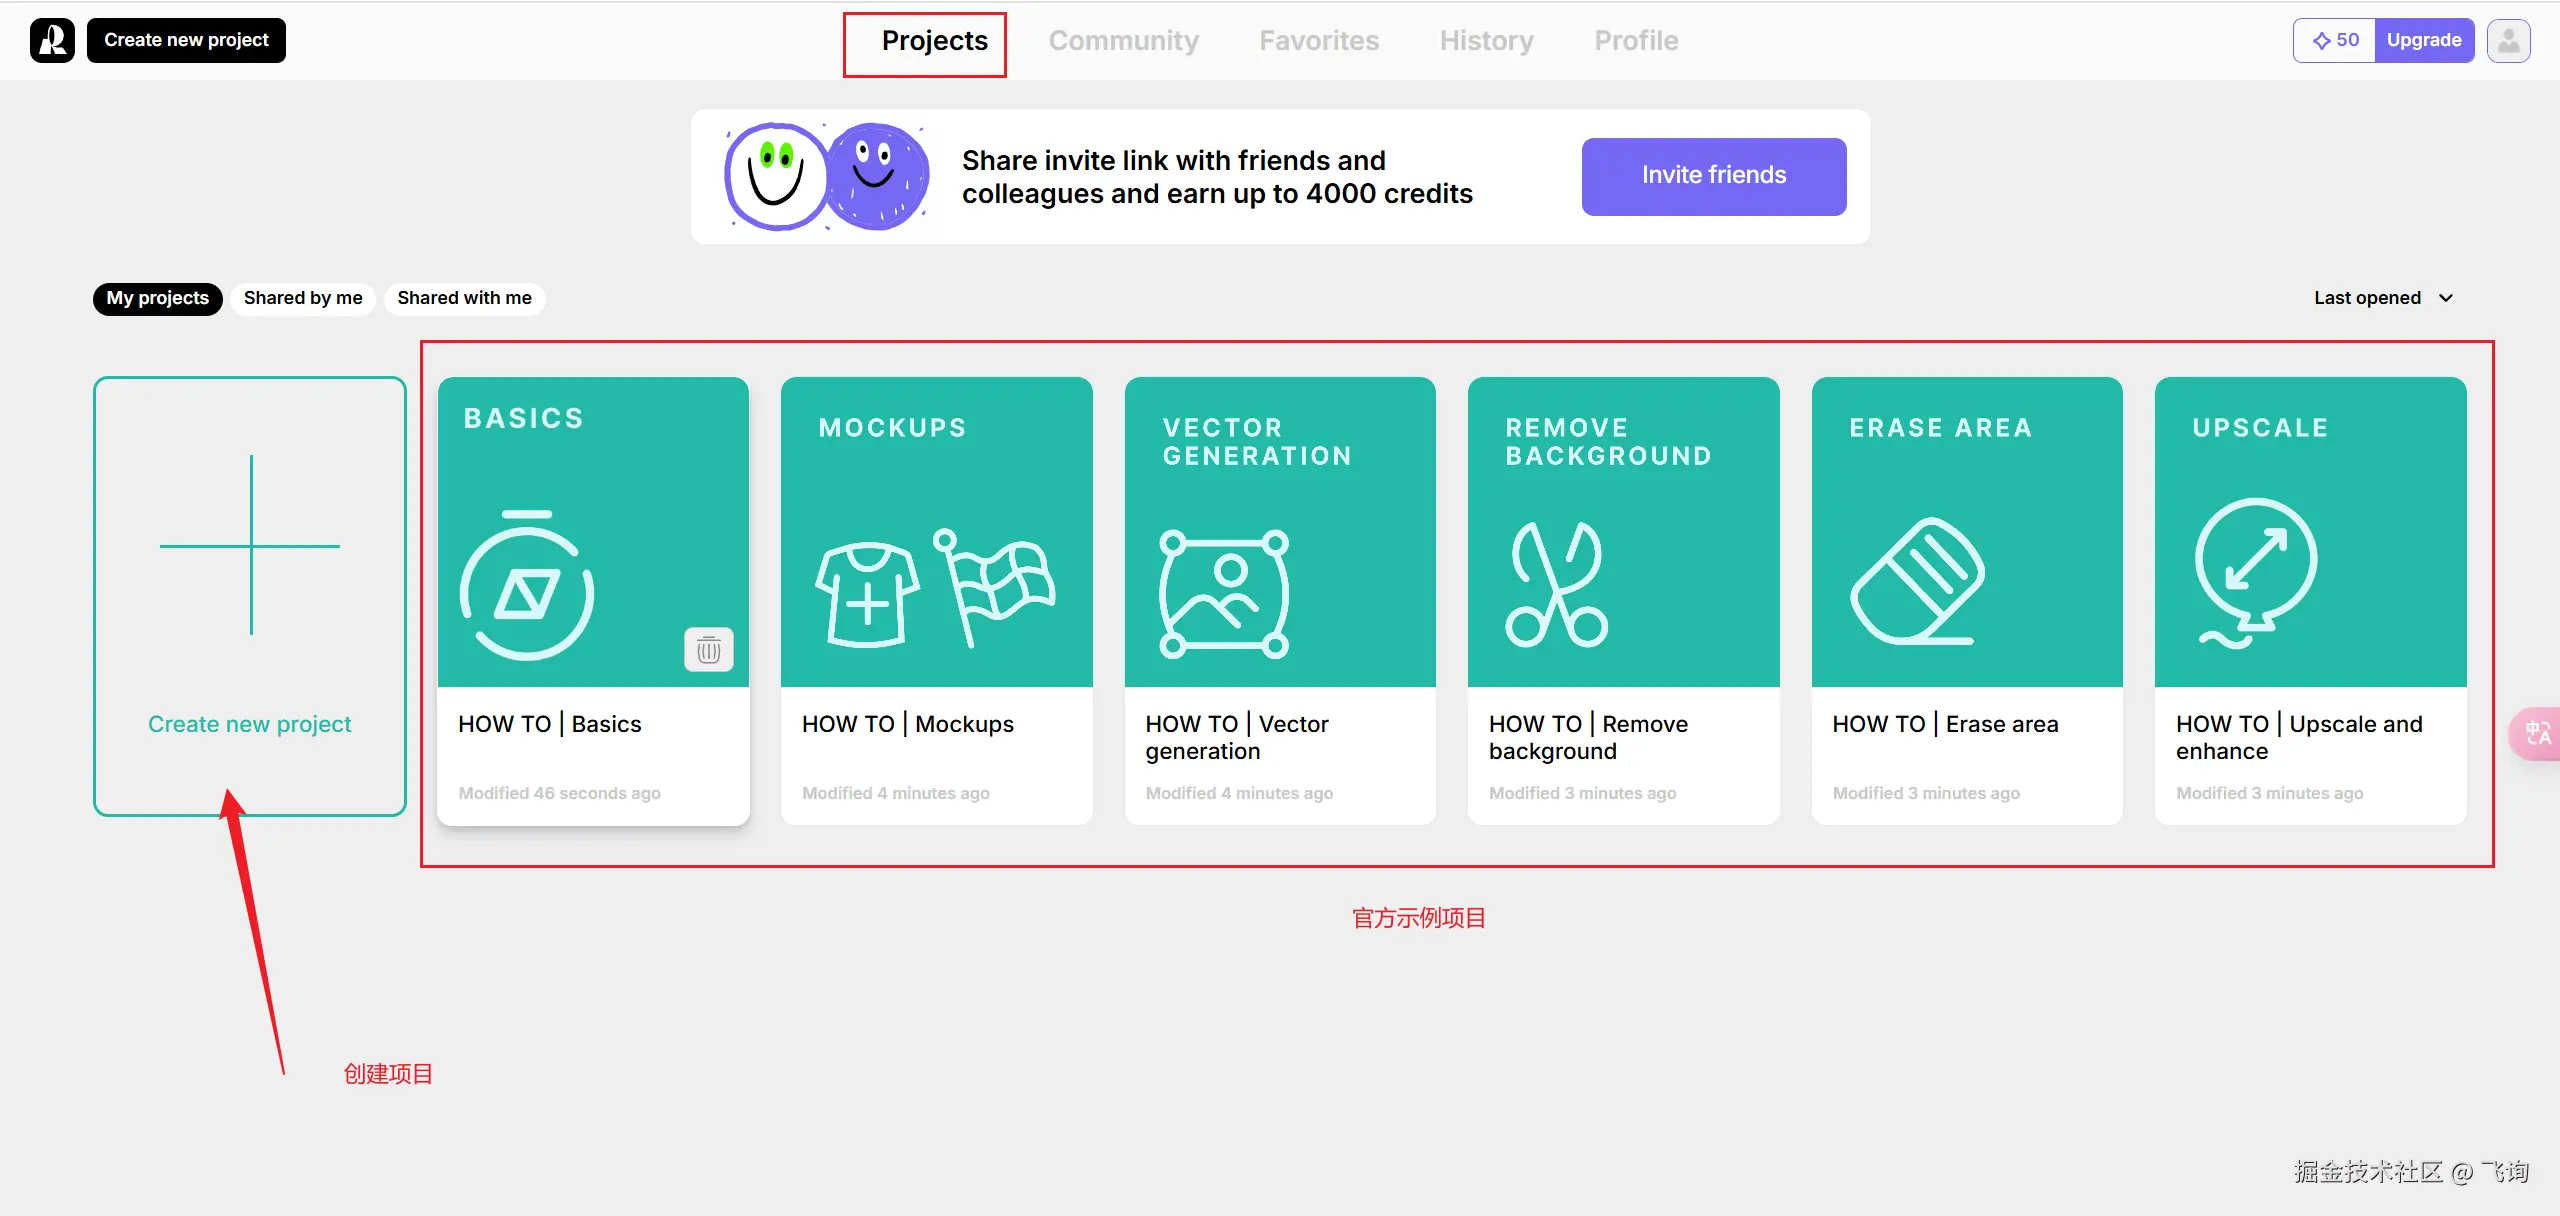Expand the Last opened sort dropdown
The width and height of the screenshot is (2560, 1216).
pyautogui.click(x=2367, y=298)
